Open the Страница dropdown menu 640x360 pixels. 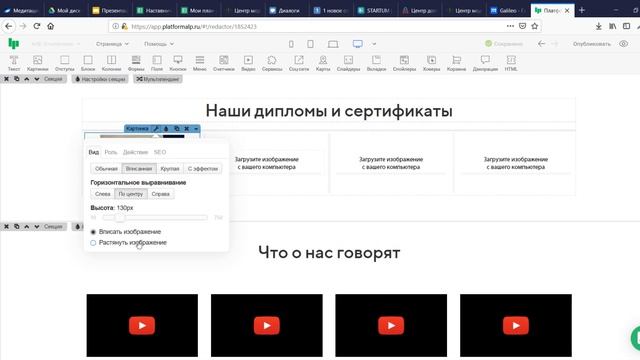click(x=112, y=44)
